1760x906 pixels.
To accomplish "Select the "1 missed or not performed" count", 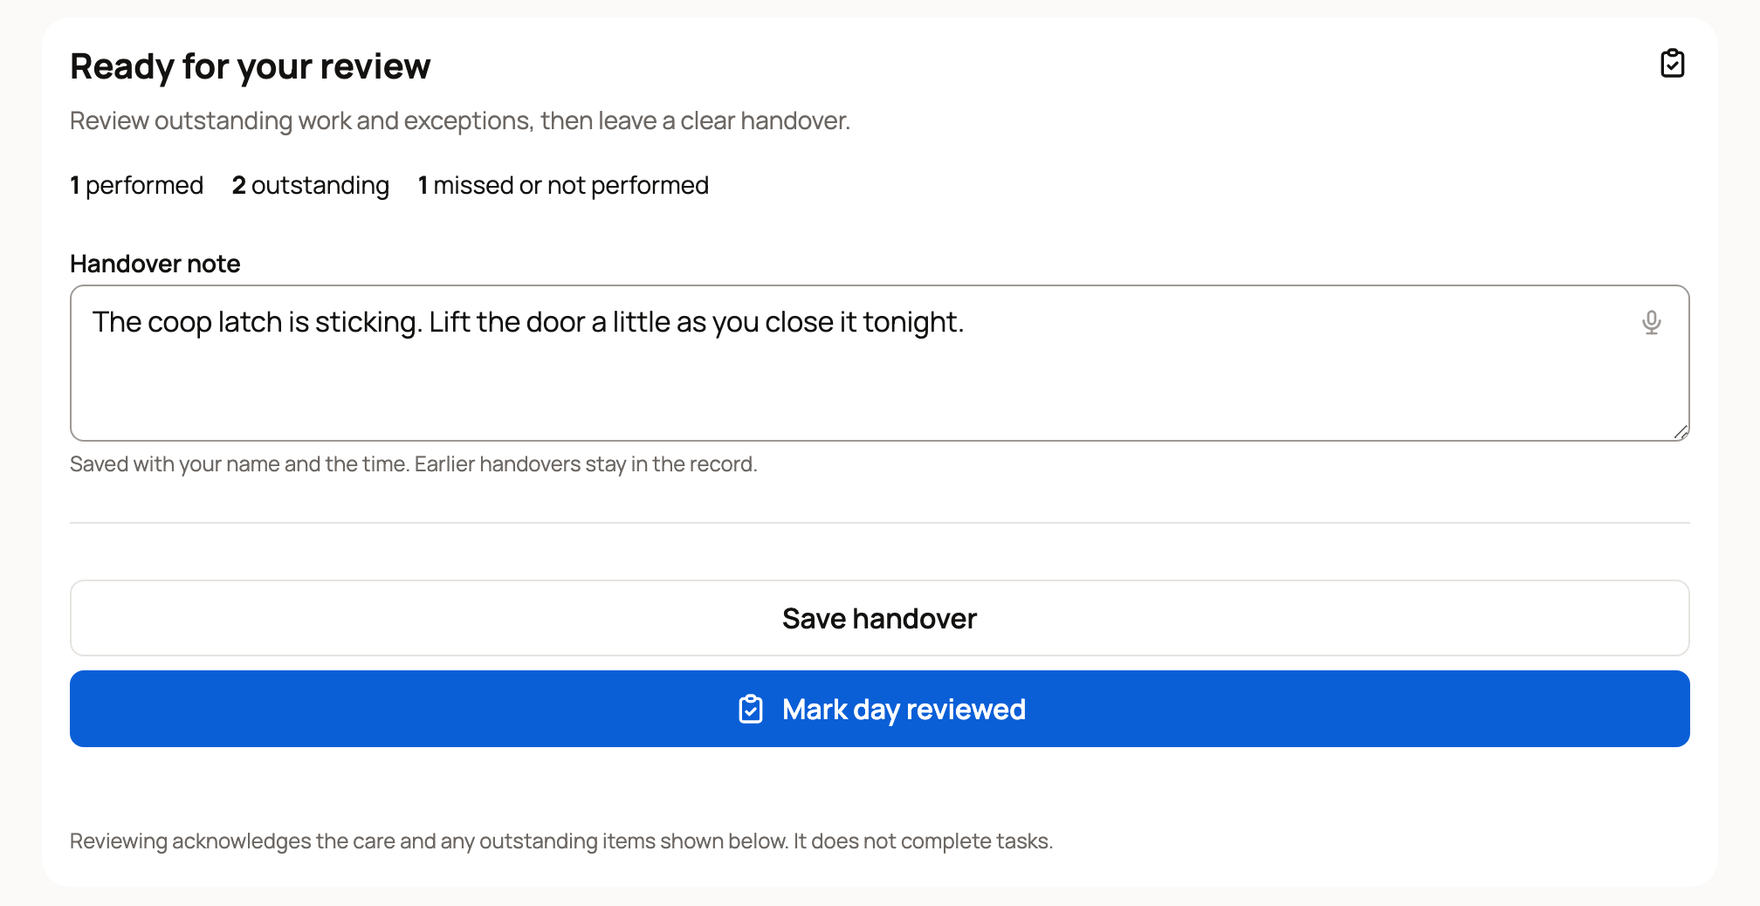I will pyautogui.click(x=563, y=185).
